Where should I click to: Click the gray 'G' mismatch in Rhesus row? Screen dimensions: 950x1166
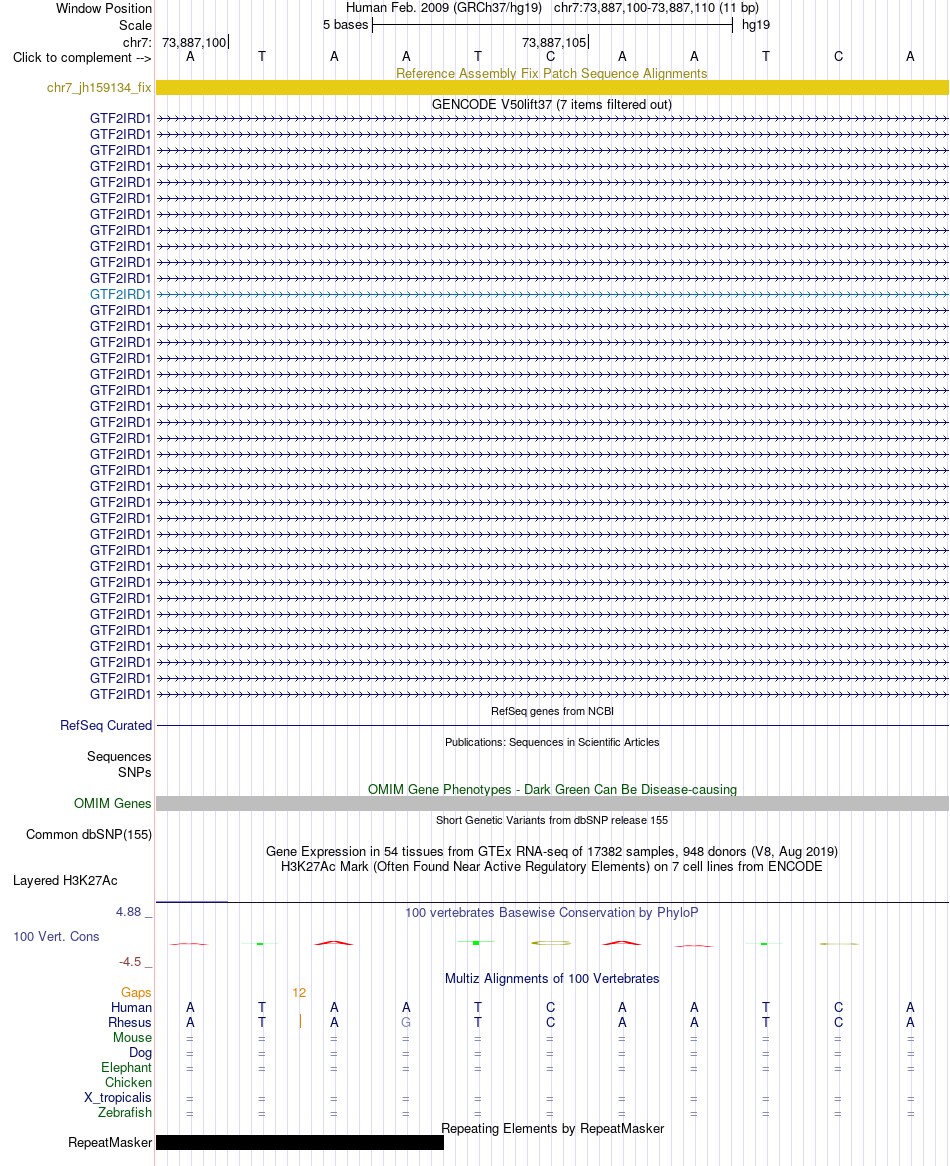pyautogui.click(x=406, y=1022)
